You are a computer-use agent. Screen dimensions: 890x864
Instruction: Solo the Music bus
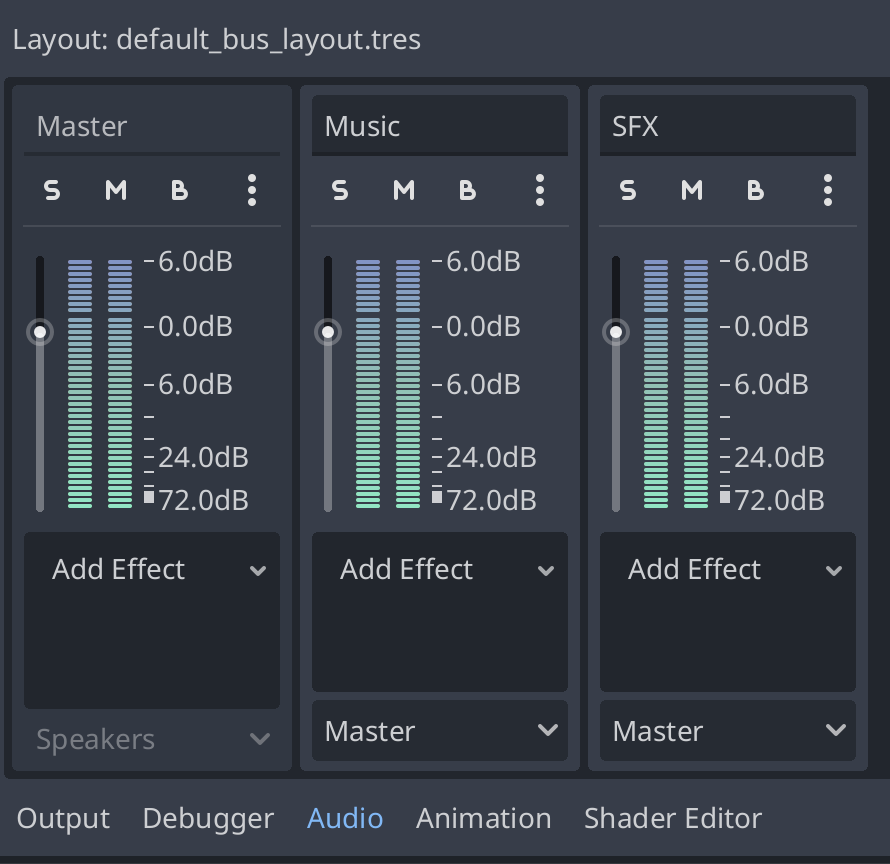pyautogui.click(x=340, y=189)
